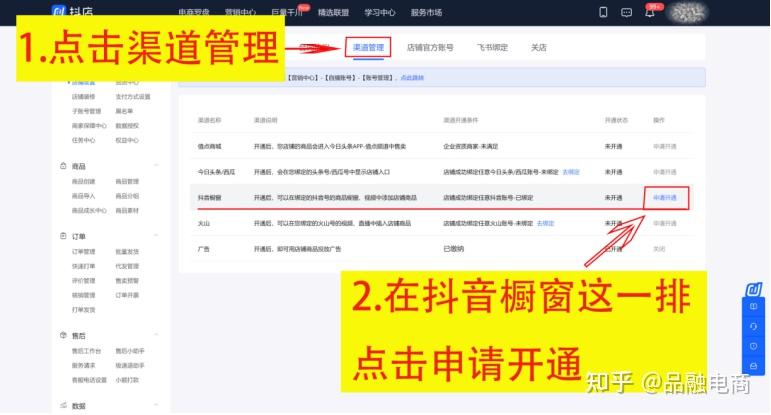
Task: Open 任务中心 in sidebar
Action: 84,140
